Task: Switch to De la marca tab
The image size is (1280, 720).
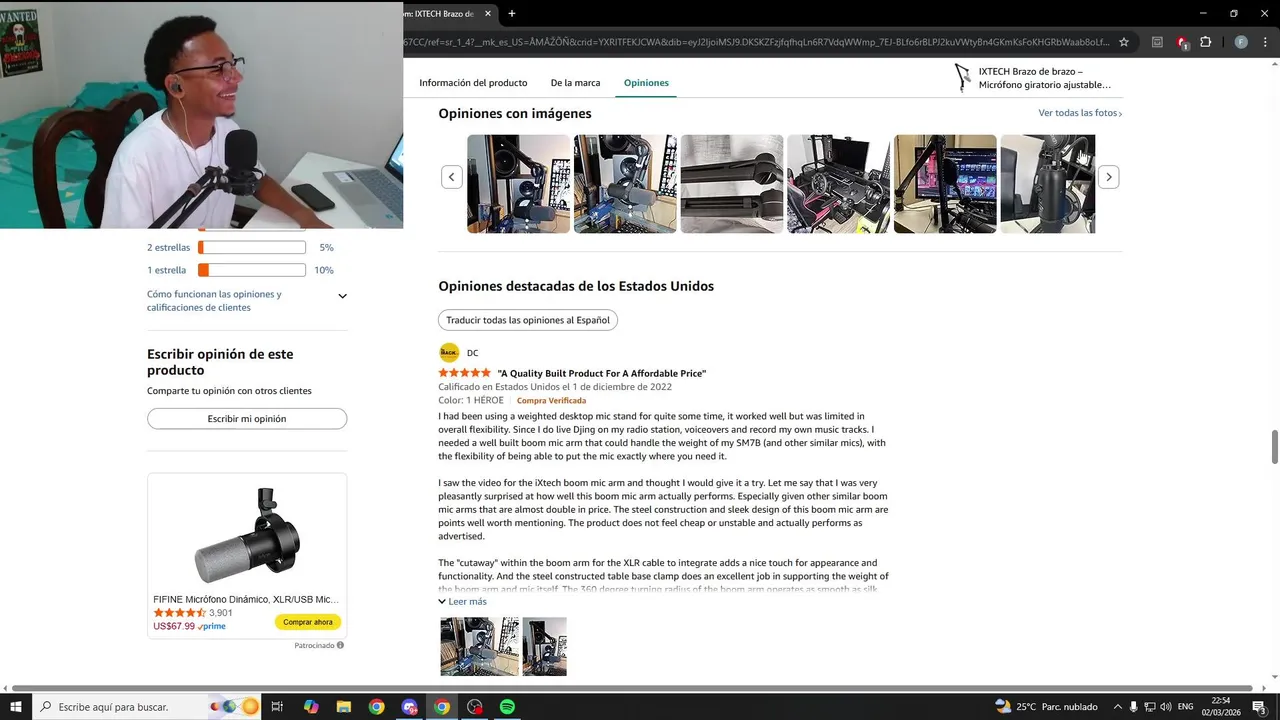Action: (x=575, y=83)
